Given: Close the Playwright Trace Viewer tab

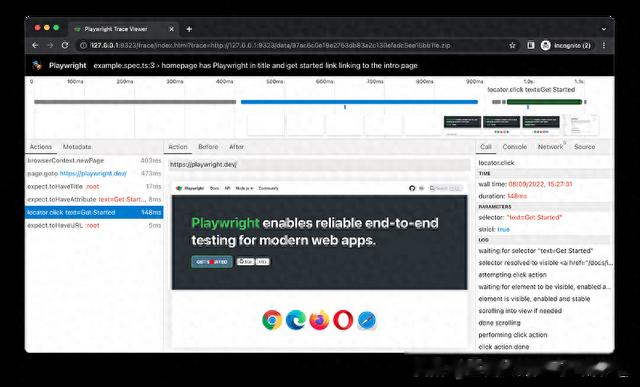Looking at the screenshot, I should pyautogui.click(x=171, y=29).
